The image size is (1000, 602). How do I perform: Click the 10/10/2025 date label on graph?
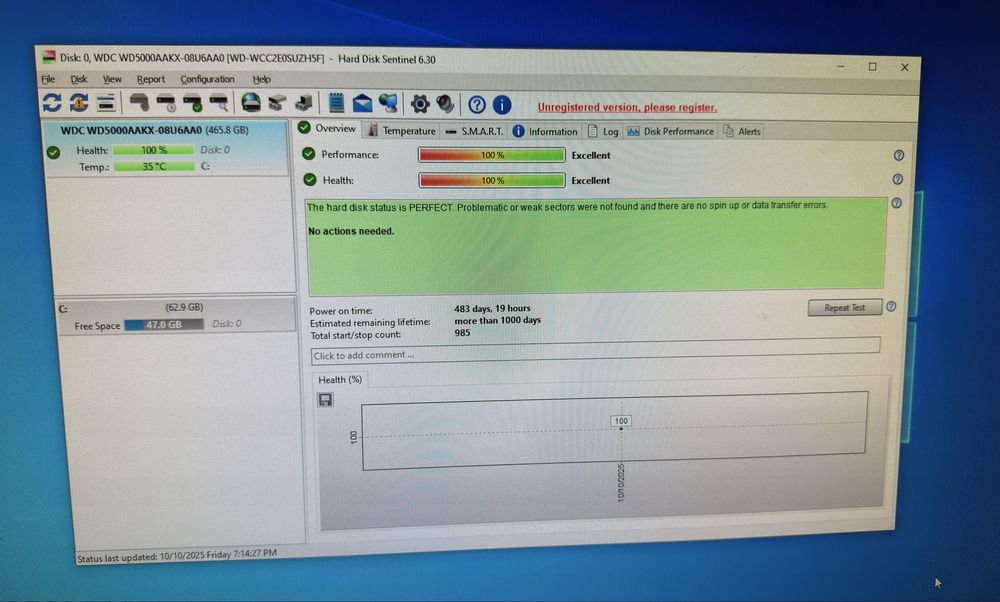(621, 483)
